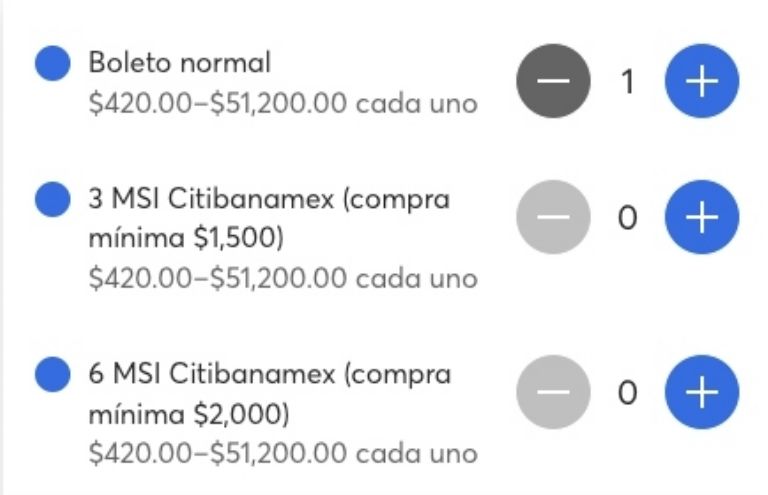The image size is (768, 495).
Task: Click price range under 3 MSI option
Action: [x=283, y=278]
